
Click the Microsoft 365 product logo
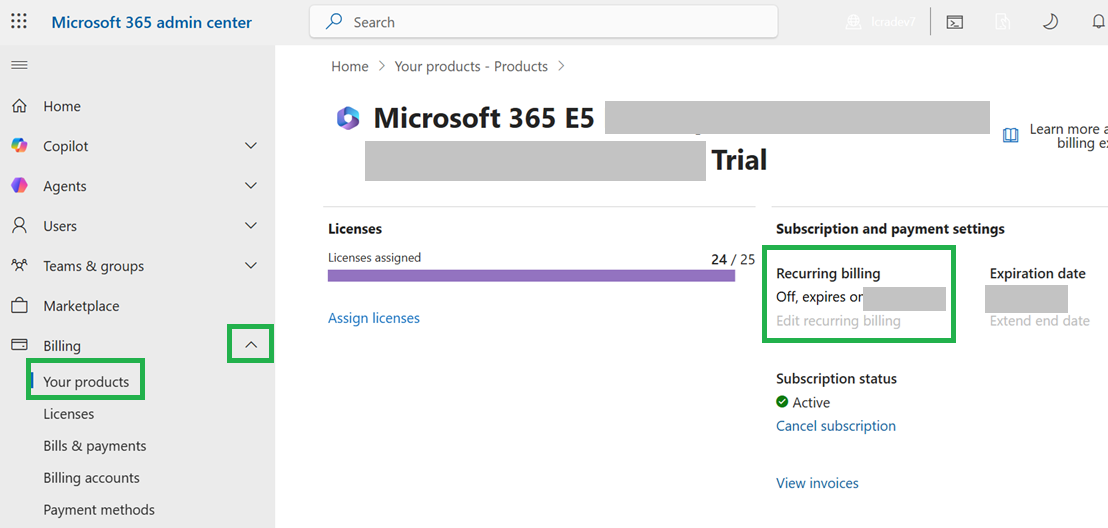[348, 118]
